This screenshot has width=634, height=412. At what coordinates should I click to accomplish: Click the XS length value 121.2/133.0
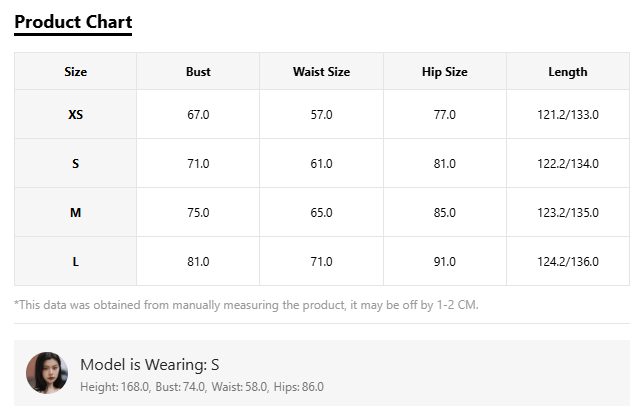568,114
